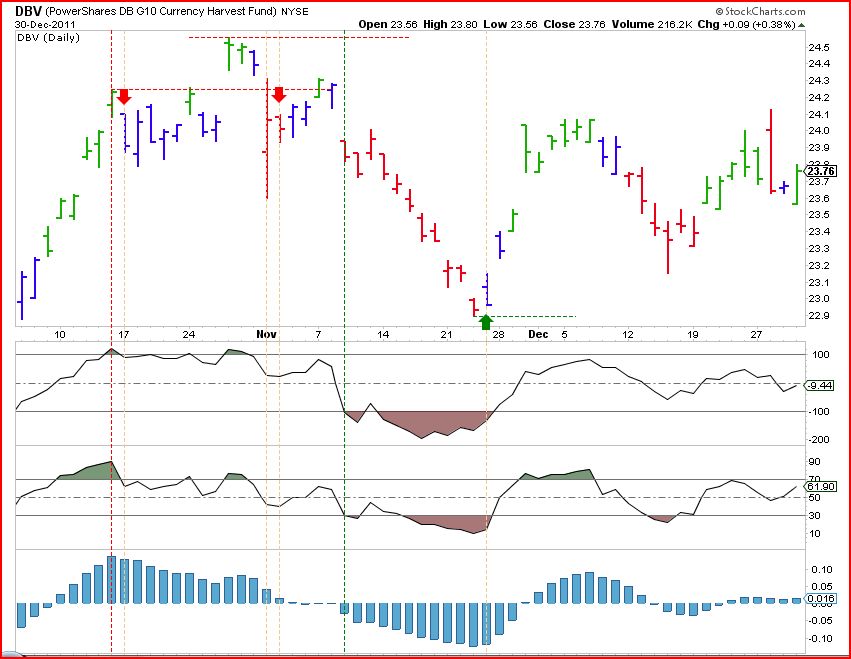
Task: Click the DBV (Daily) chart legend label
Action: pyautogui.click(x=48, y=37)
